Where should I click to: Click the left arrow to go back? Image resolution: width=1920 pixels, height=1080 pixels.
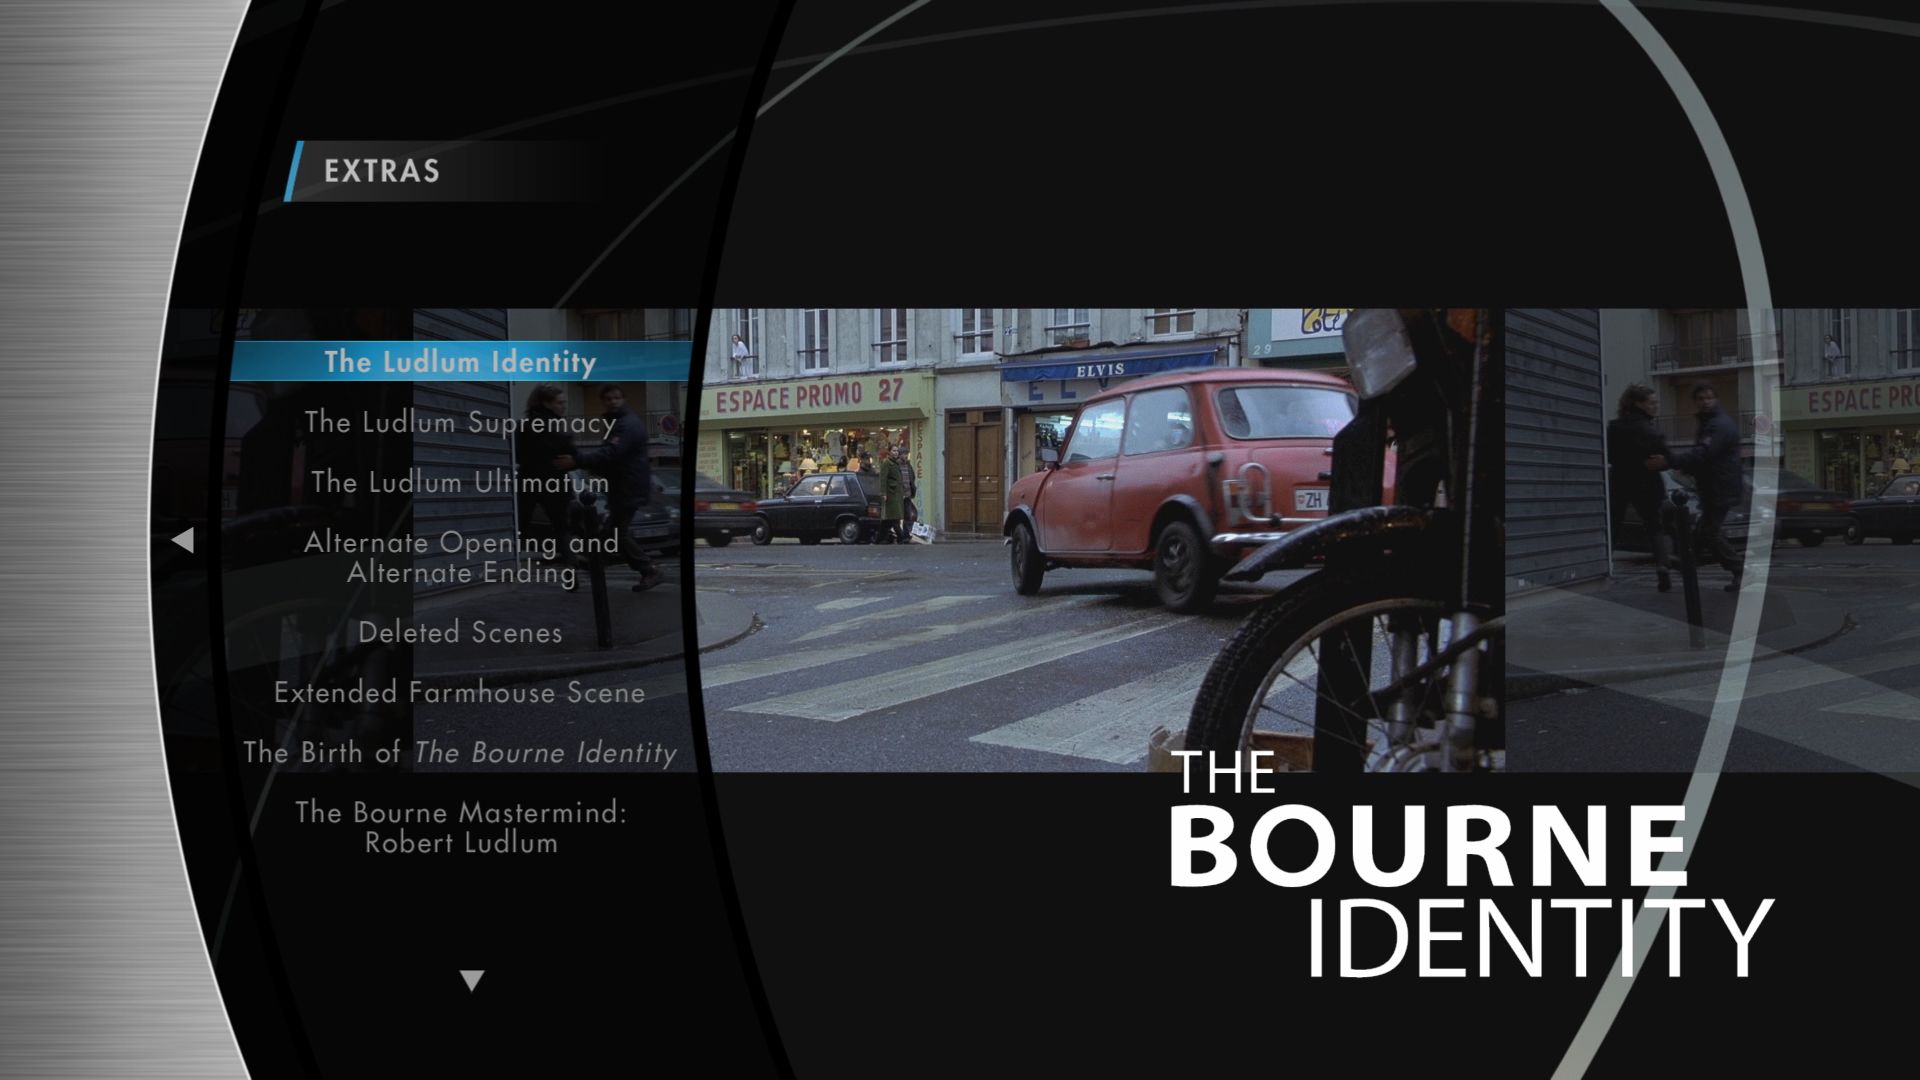click(182, 540)
